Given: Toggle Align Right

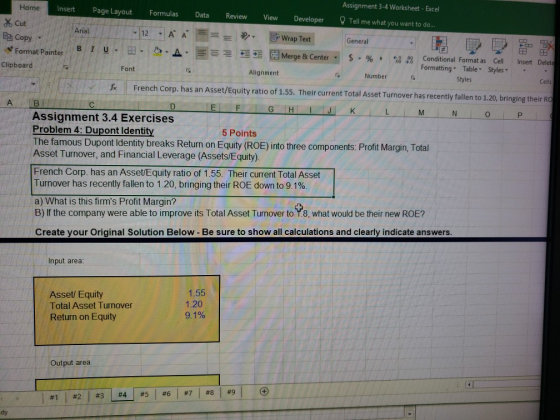Looking at the screenshot, I should coord(227,54).
